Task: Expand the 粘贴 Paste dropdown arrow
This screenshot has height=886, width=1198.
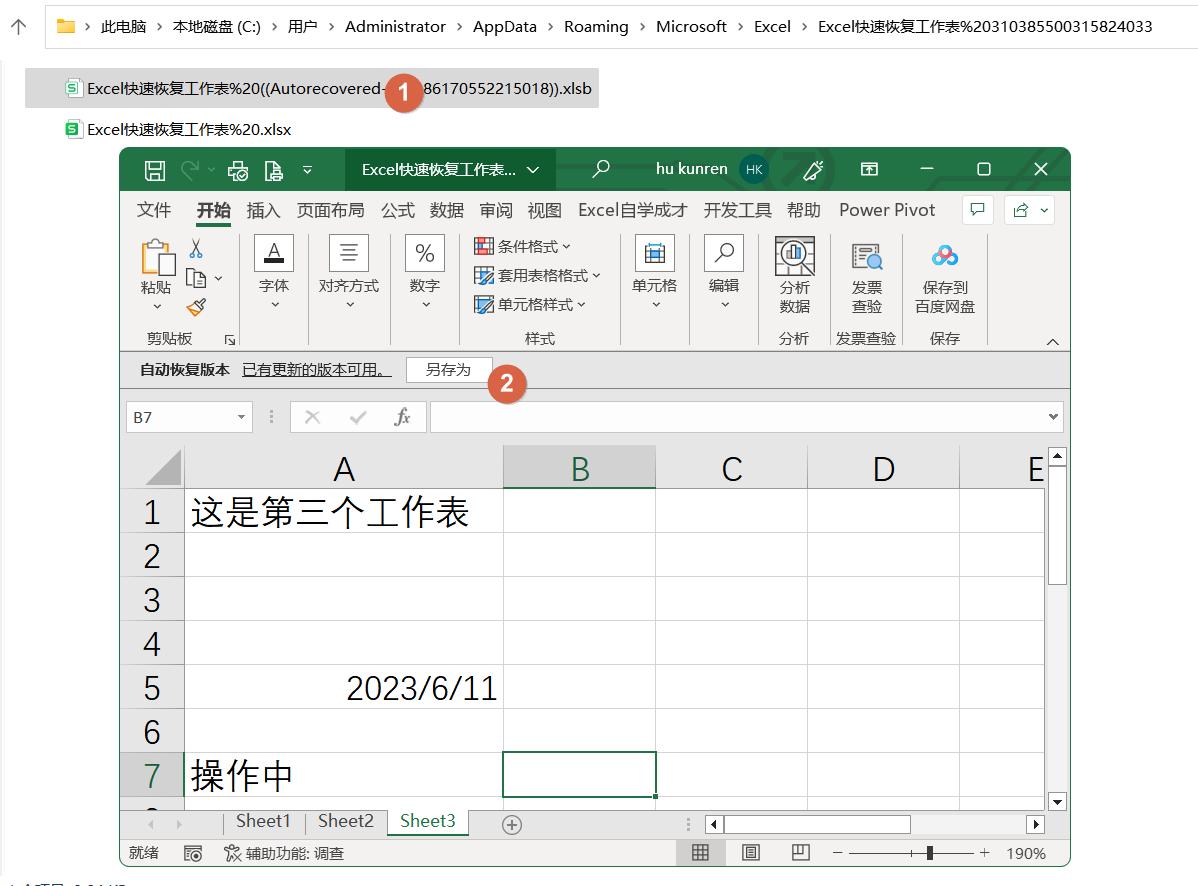Action: coord(156,305)
